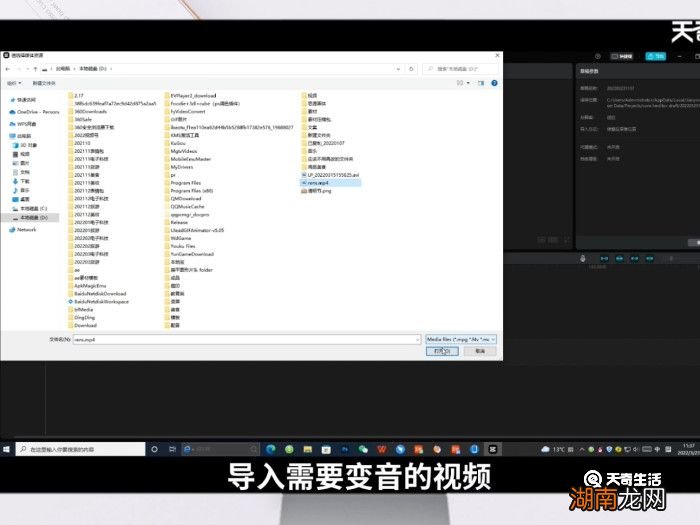Open the WPS app from the taskbar

point(382,449)
